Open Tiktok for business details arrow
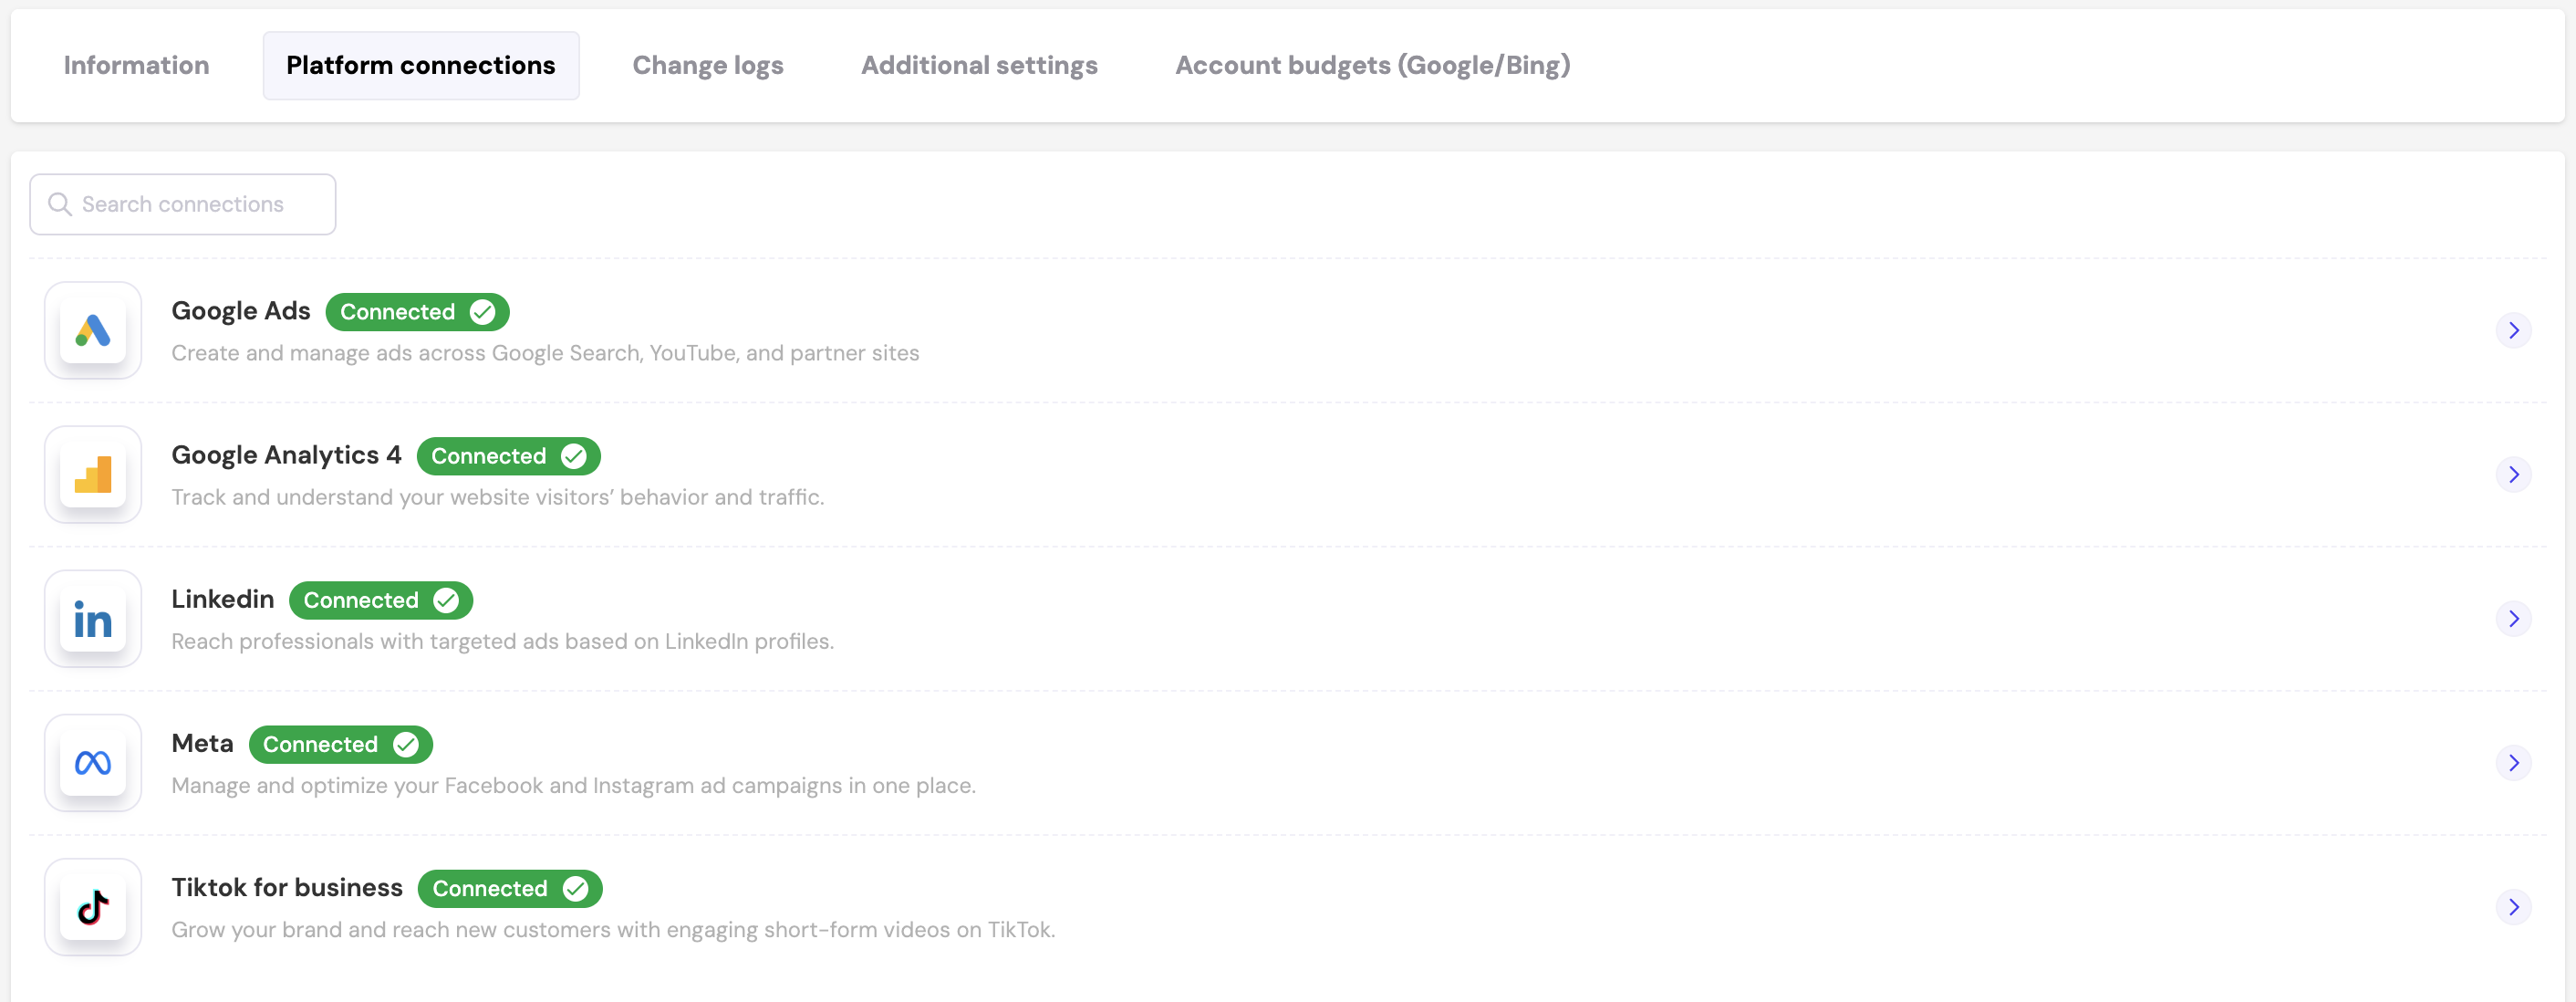Screen dimensions: 2576x1002 pyautogui.click(x=2513, y=907)
